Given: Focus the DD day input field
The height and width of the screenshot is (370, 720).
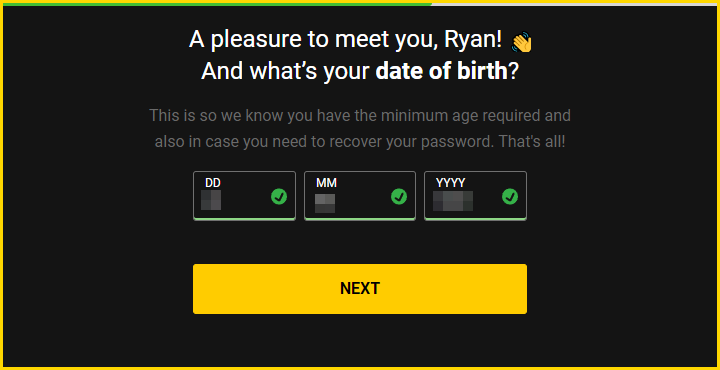Looking at the screenshot, I should click(x=244, y=196).
